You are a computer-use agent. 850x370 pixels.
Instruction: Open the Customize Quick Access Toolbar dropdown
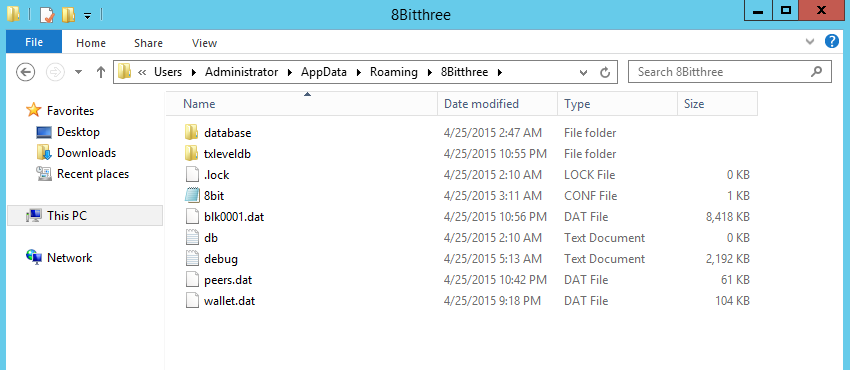[87, 16]
